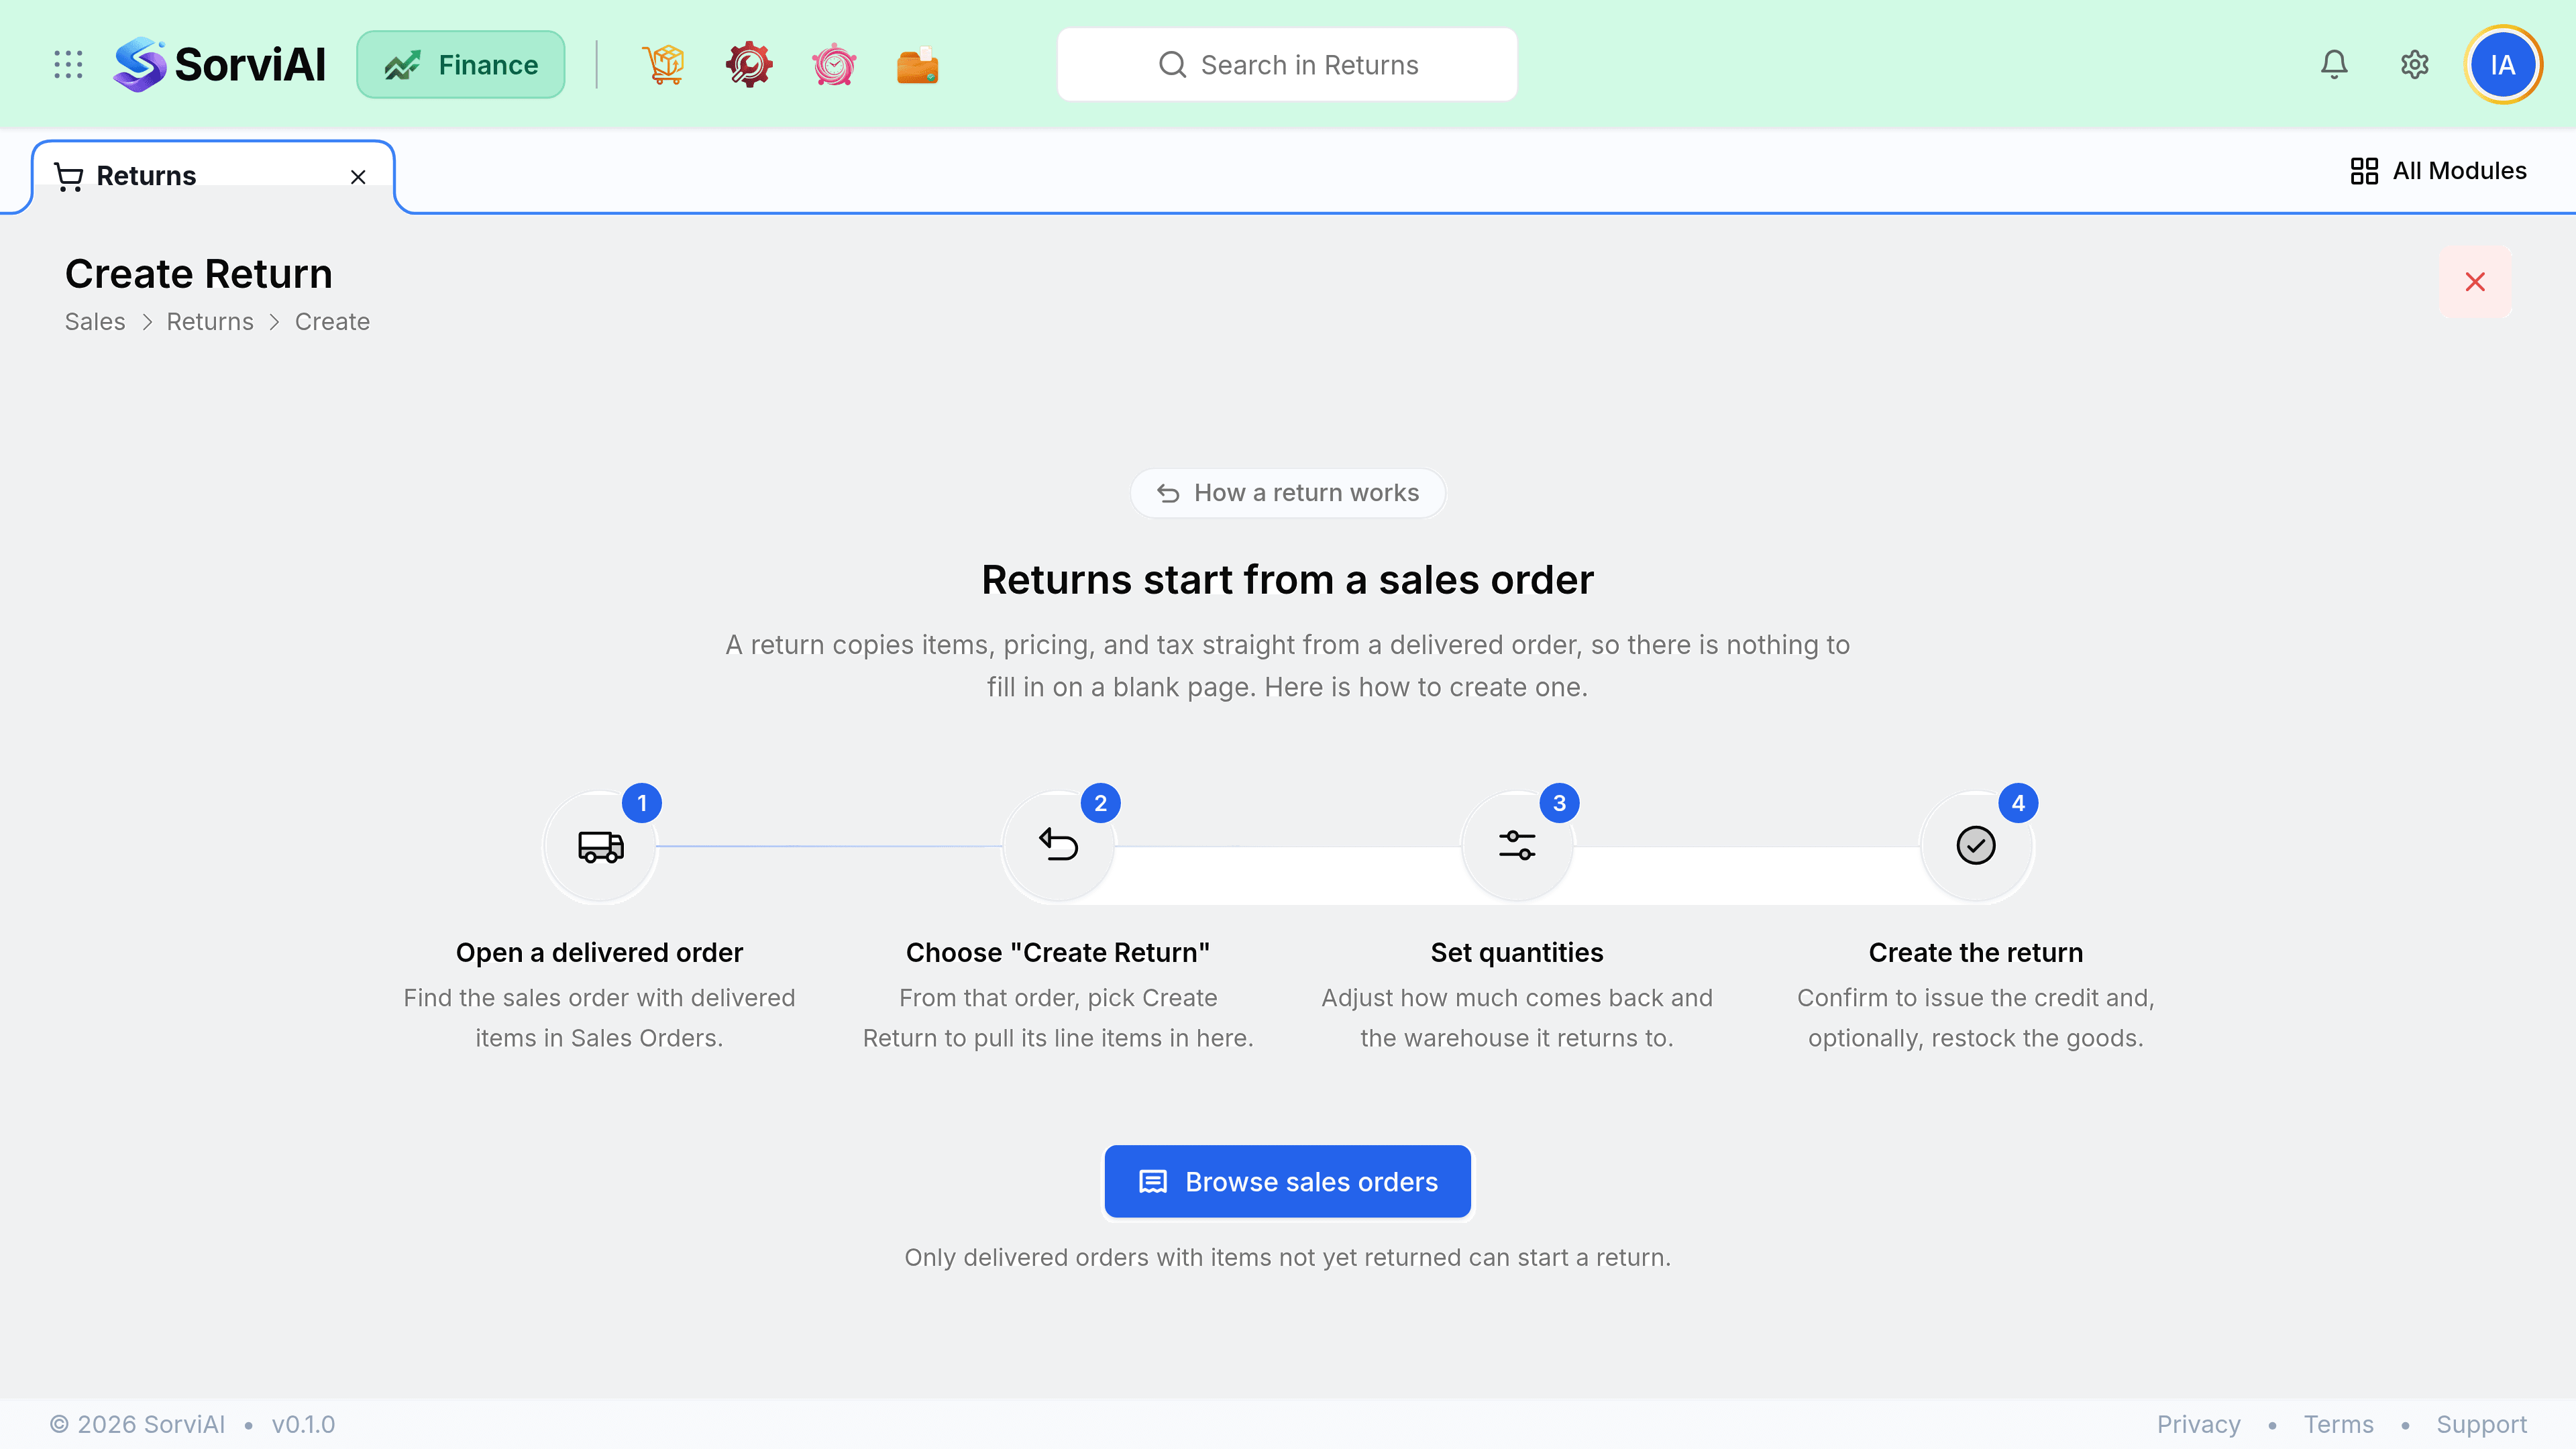Open the pink alarm clock module icon

834,65
